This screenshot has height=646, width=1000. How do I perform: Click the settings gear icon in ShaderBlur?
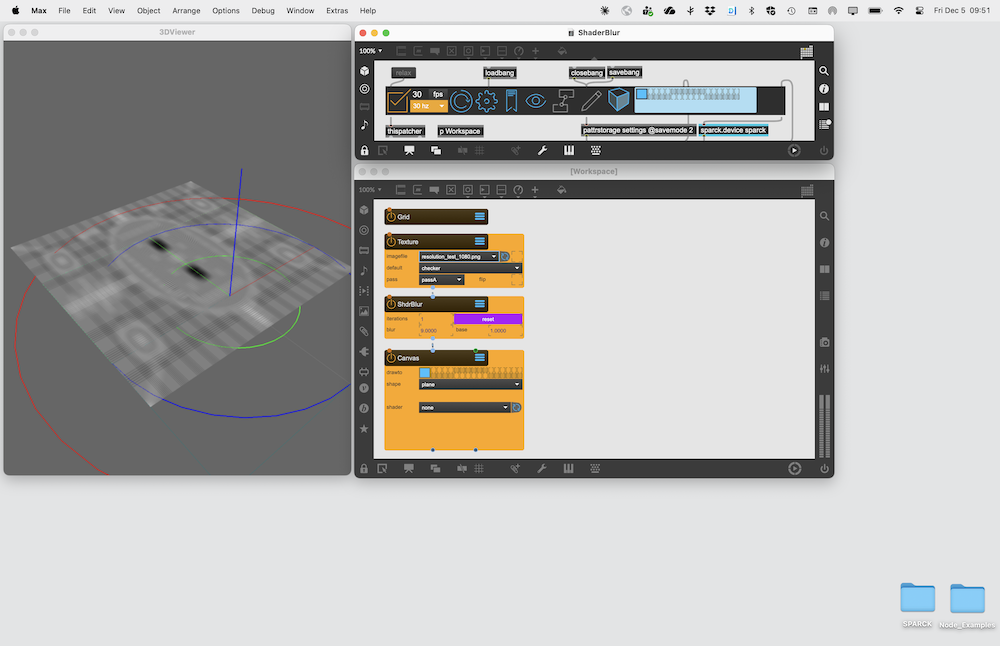point(487,100)
